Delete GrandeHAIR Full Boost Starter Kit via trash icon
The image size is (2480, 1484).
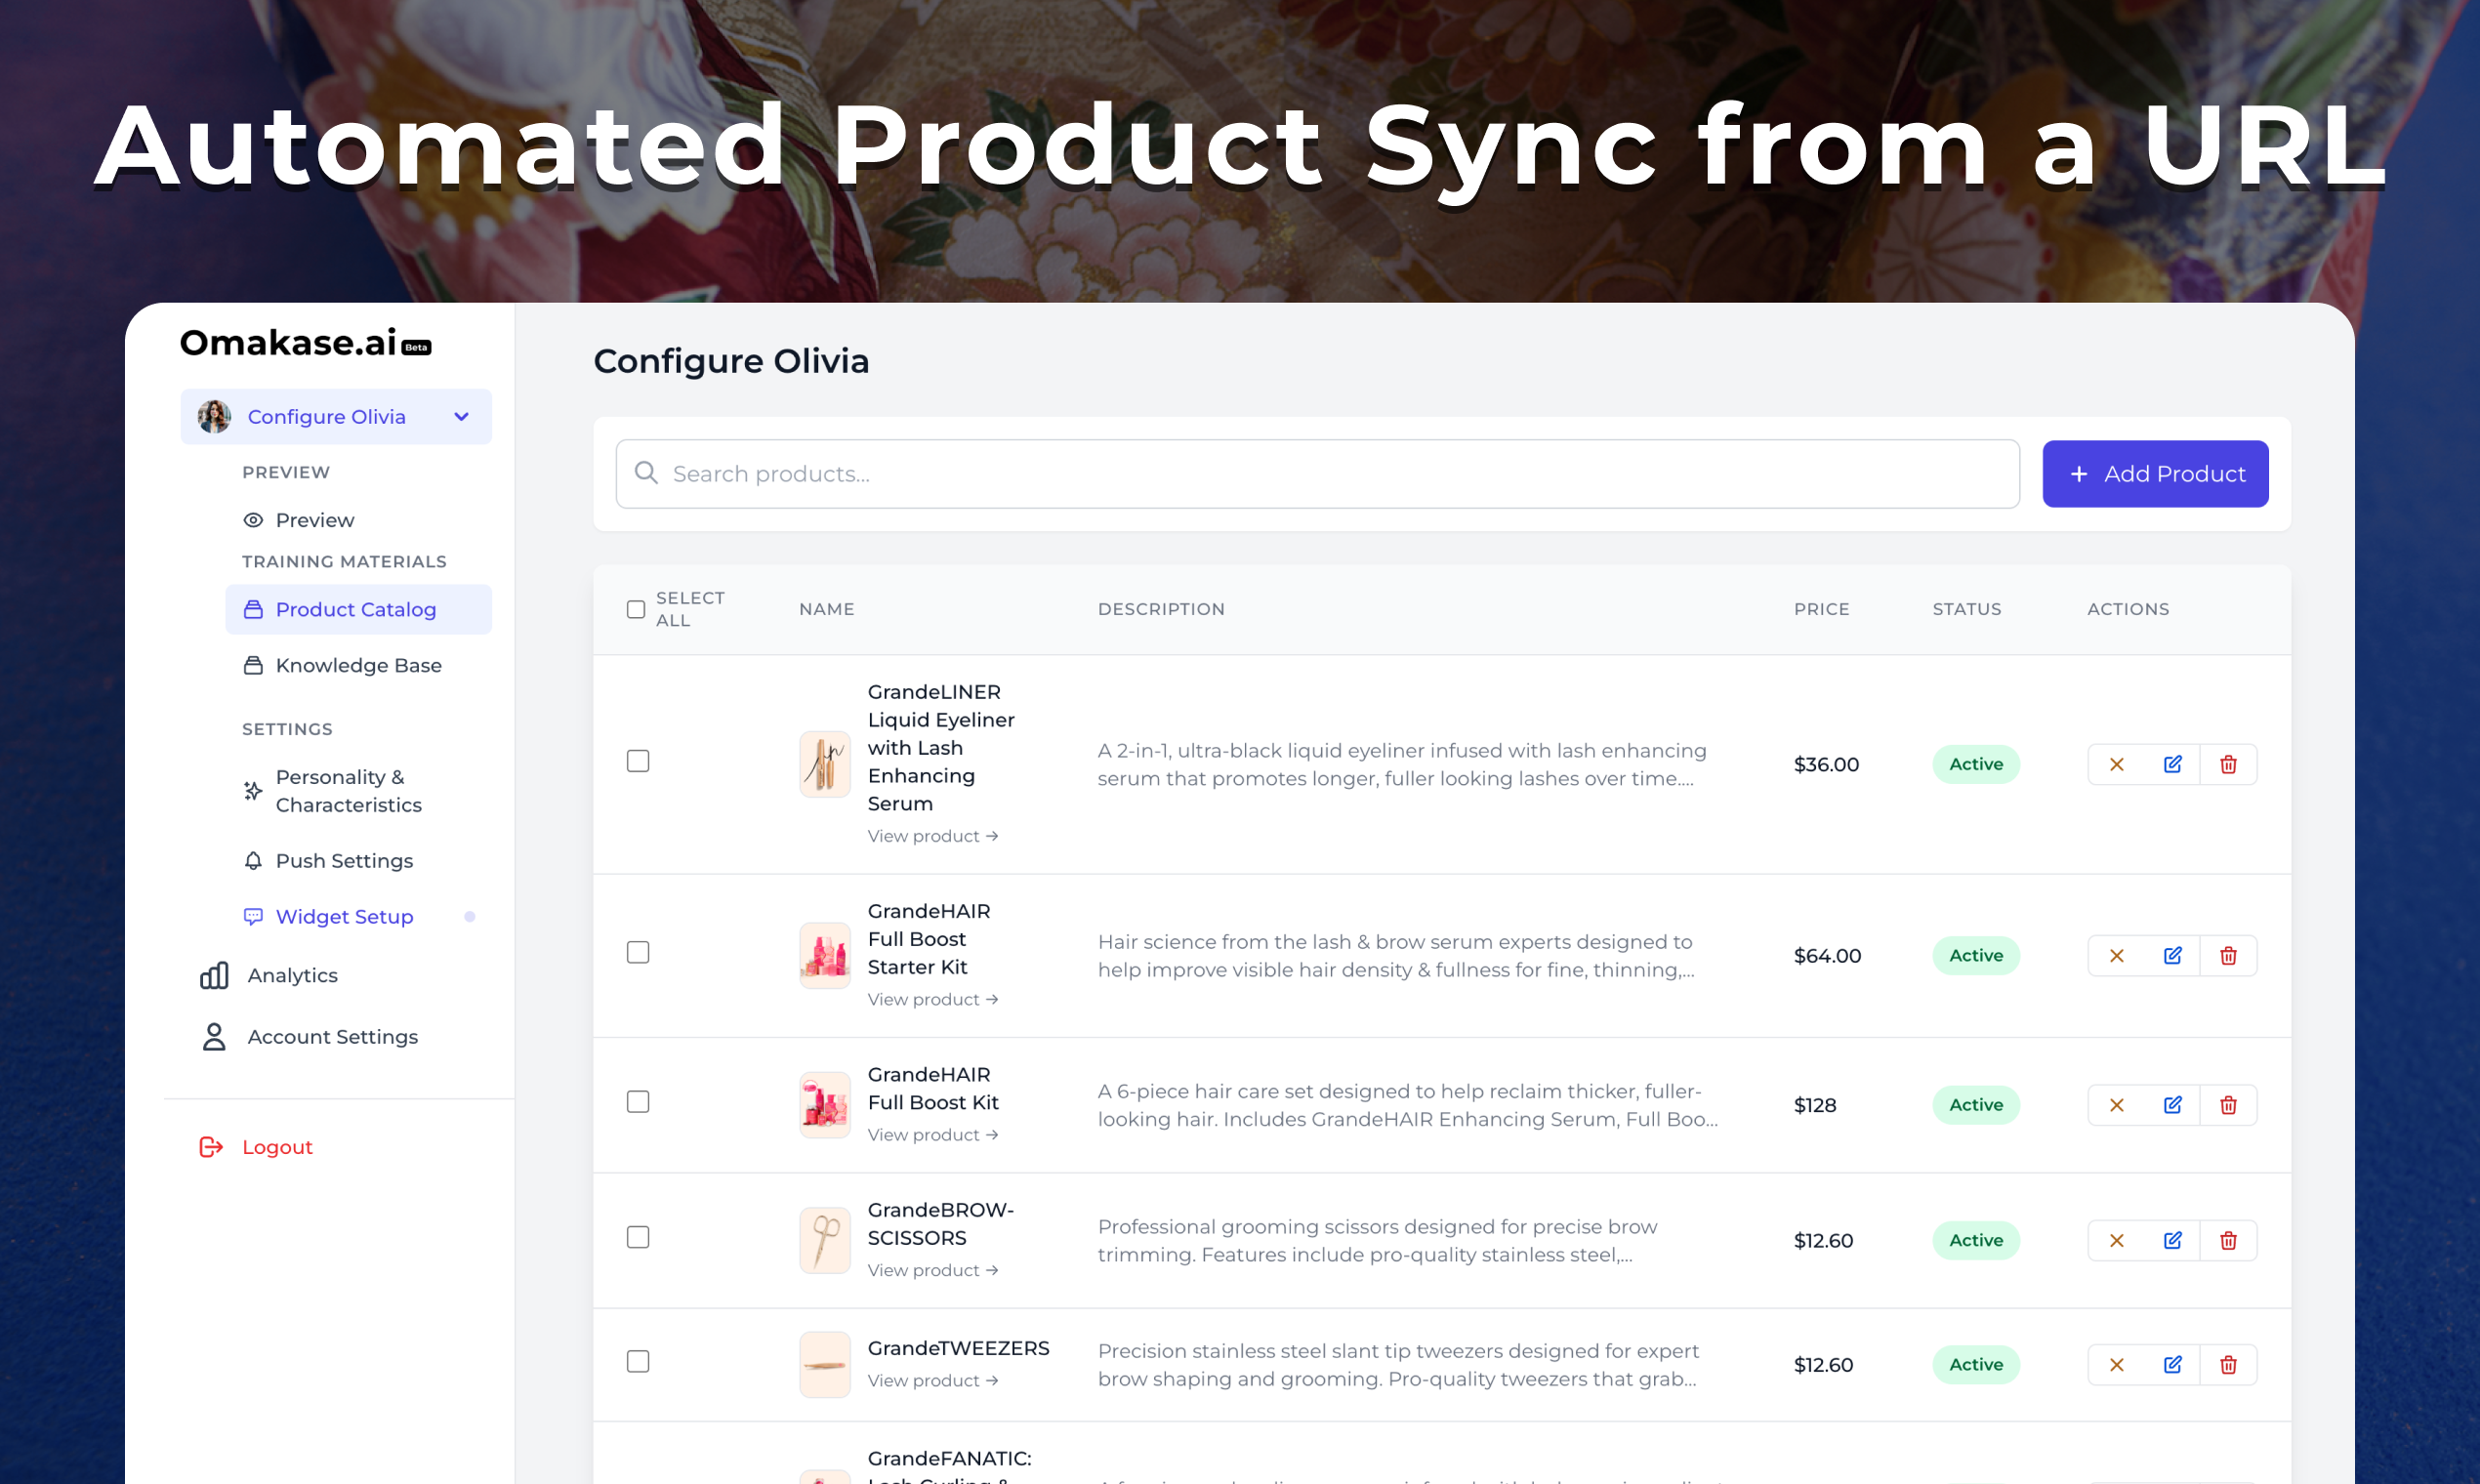tap(2228, 955)
